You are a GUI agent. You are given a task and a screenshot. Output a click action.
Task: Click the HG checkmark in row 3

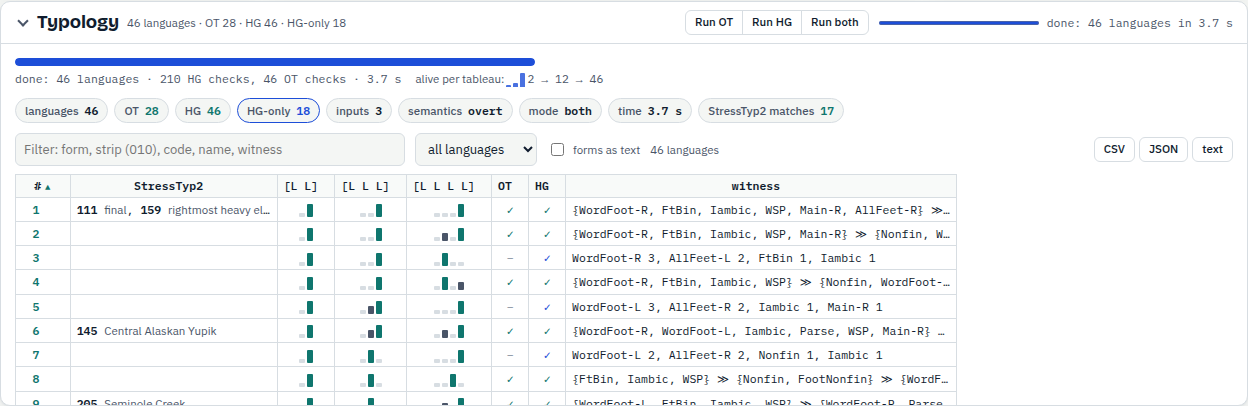point(547,258)
